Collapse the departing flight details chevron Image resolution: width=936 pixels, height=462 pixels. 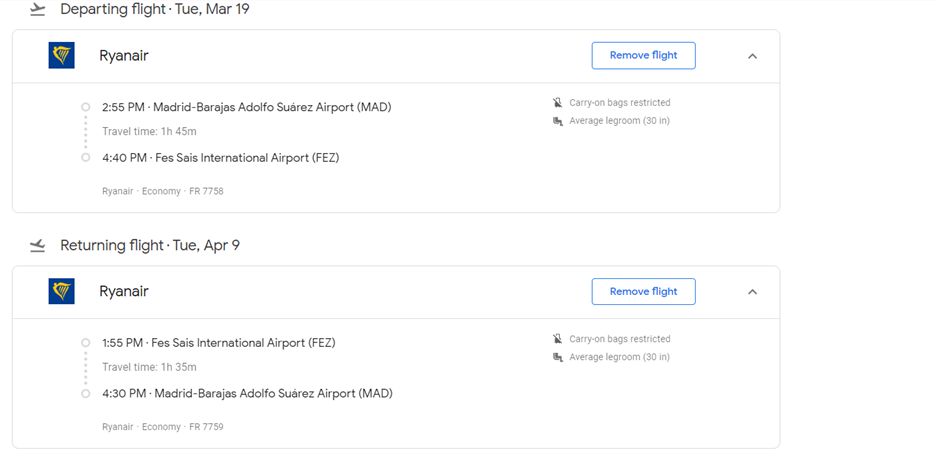[x=752, y=56]
